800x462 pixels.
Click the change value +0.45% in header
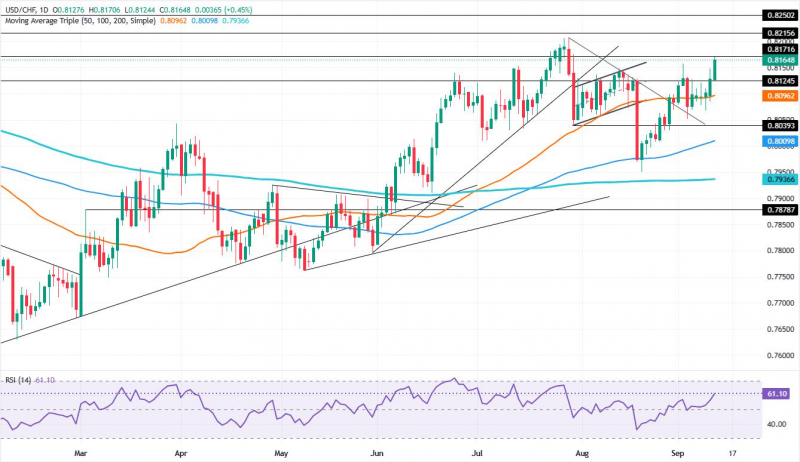coord(239,10)
